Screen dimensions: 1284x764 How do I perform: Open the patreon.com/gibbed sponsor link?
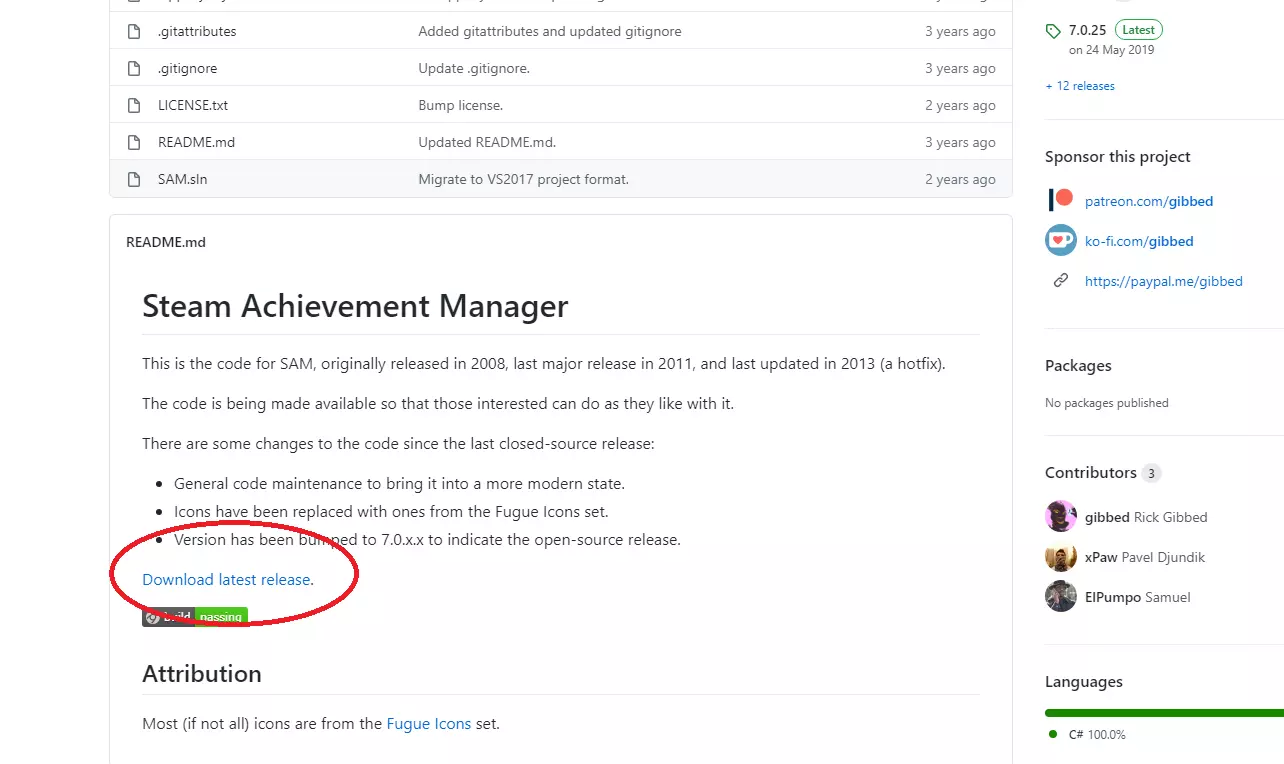point(1149,202)
